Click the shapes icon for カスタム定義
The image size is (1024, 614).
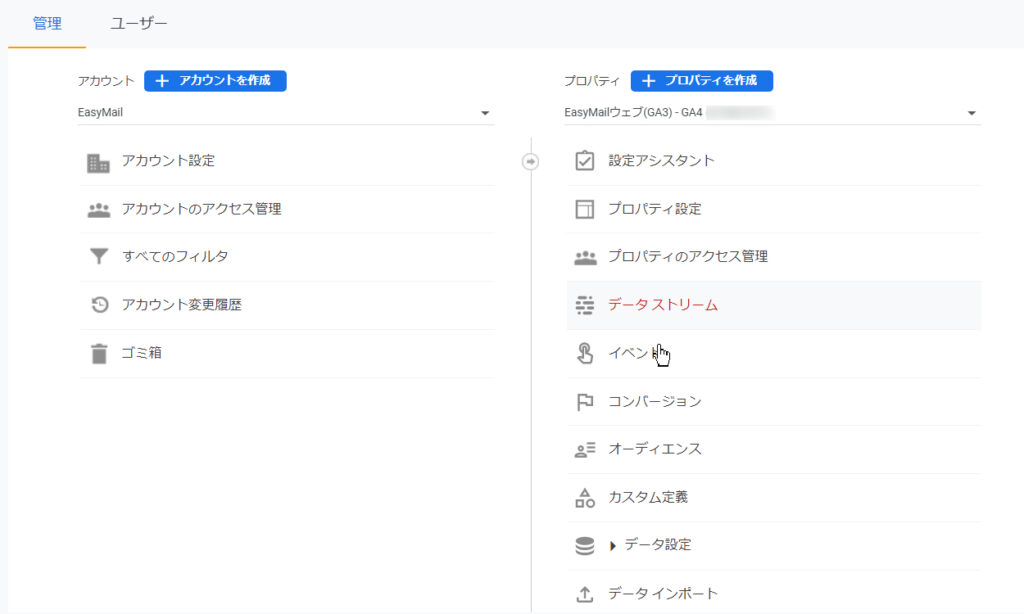(585, 497)
